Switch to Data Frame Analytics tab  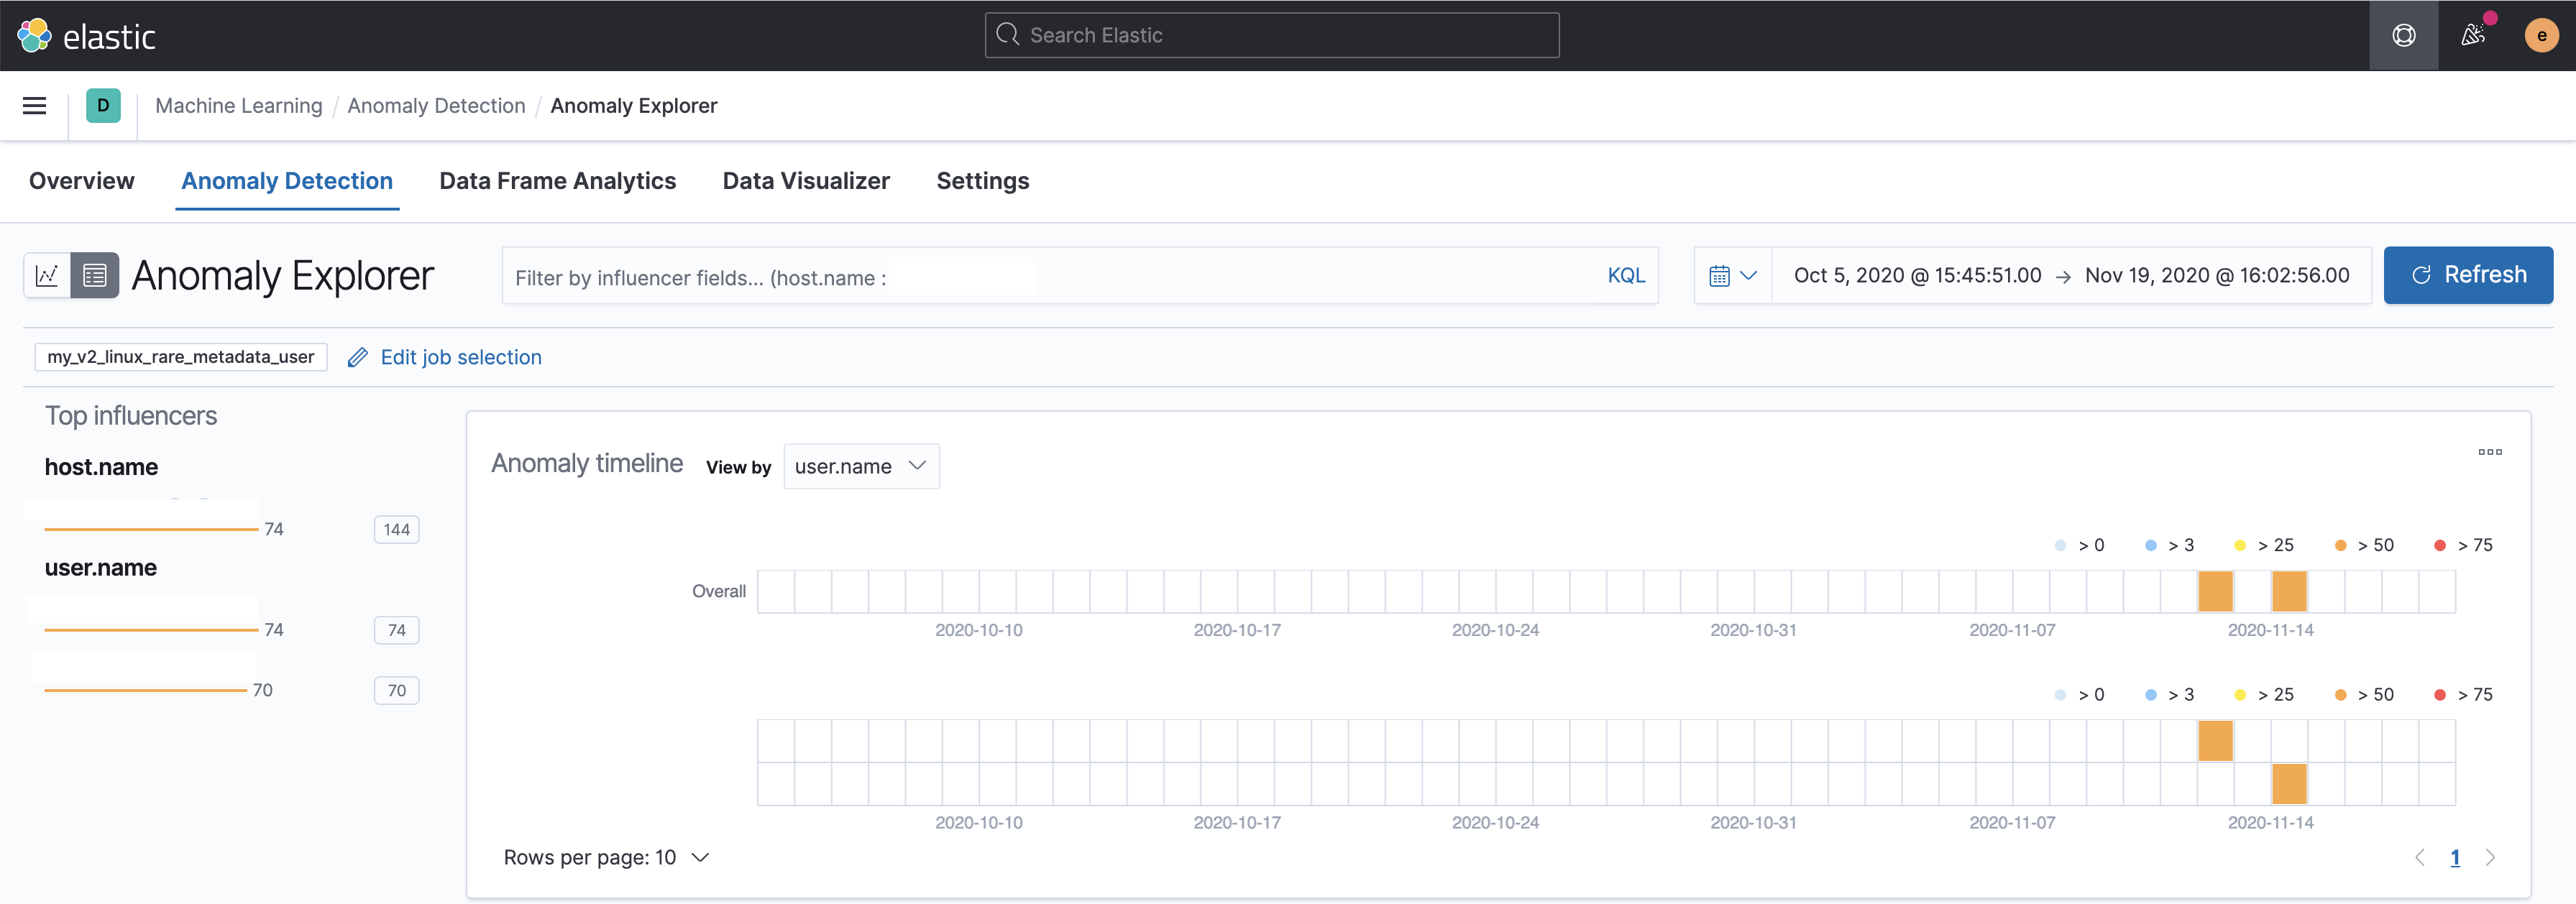(557, 181)
